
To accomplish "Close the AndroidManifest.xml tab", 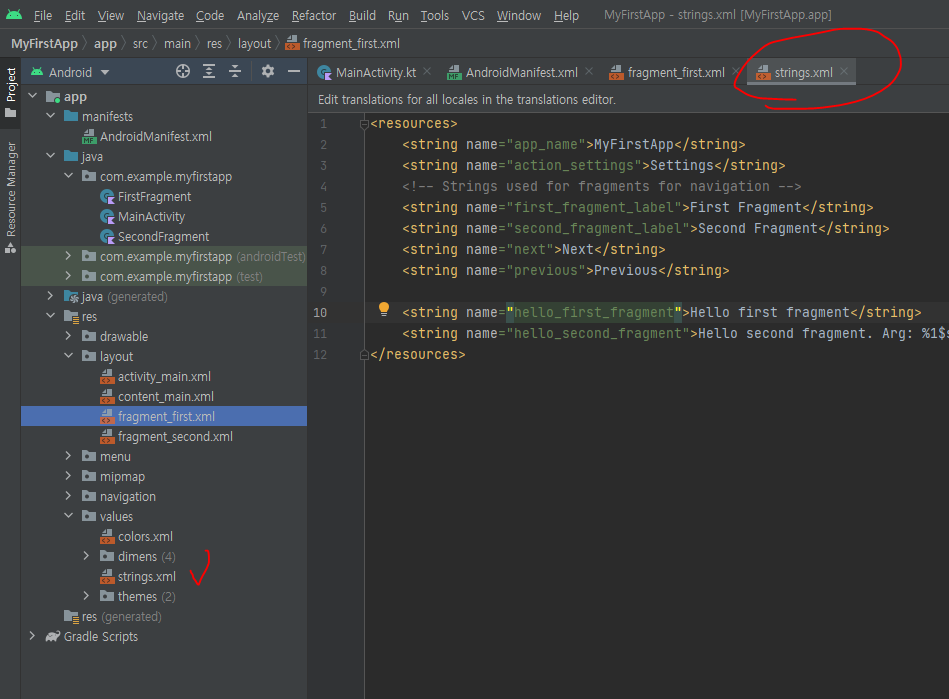I will [x=589, y=71].
